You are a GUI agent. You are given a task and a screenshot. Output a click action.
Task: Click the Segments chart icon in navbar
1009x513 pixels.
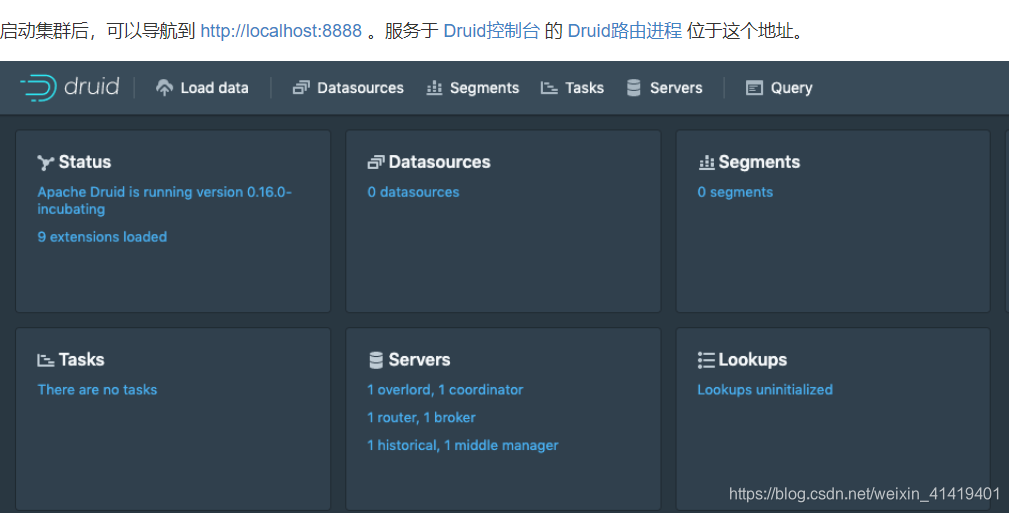pos(434,88)
